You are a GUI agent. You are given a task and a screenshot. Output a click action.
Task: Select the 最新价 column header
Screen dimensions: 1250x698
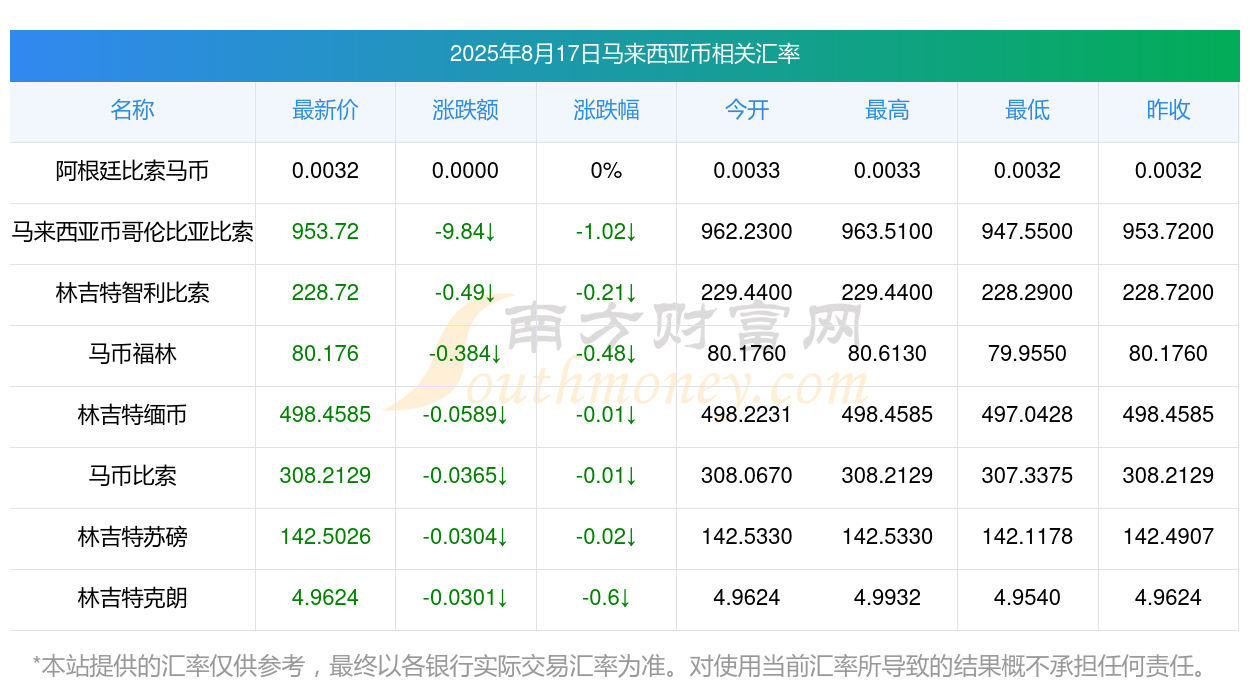[x=325, y=110]
